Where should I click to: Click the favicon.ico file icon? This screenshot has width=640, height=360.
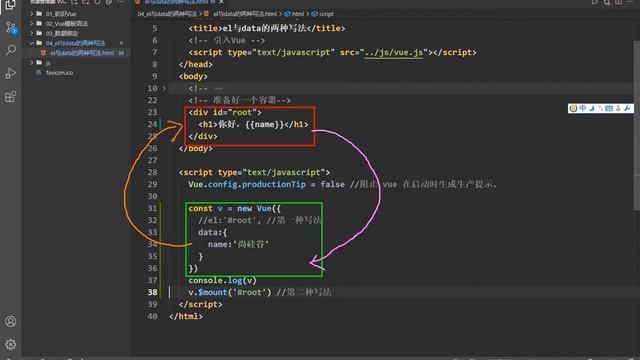point(39,72)
